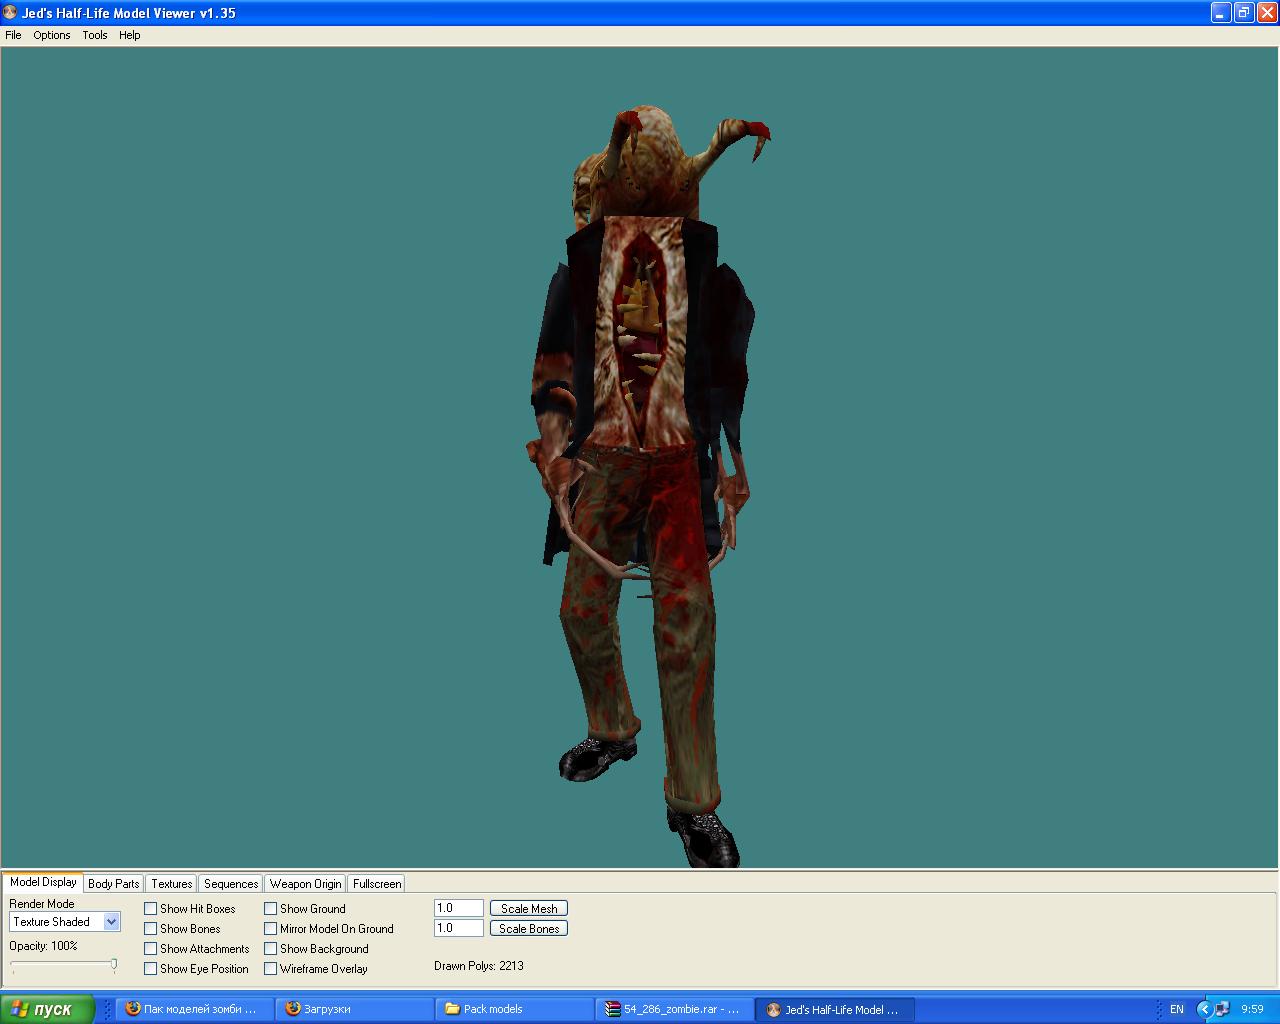Adjust the Opacity slider handle

point(114,965)
